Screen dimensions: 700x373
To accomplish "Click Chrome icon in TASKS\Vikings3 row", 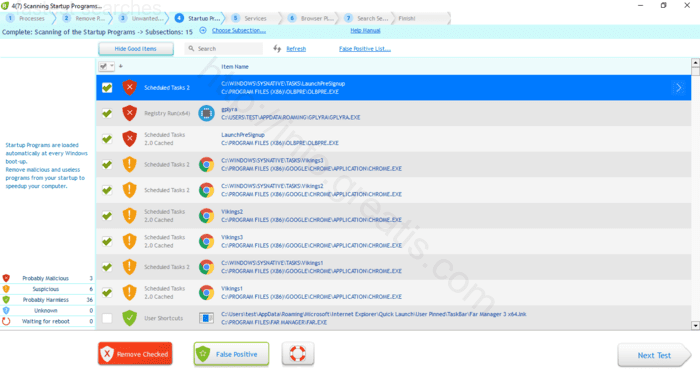I will (x=206, y=165).
